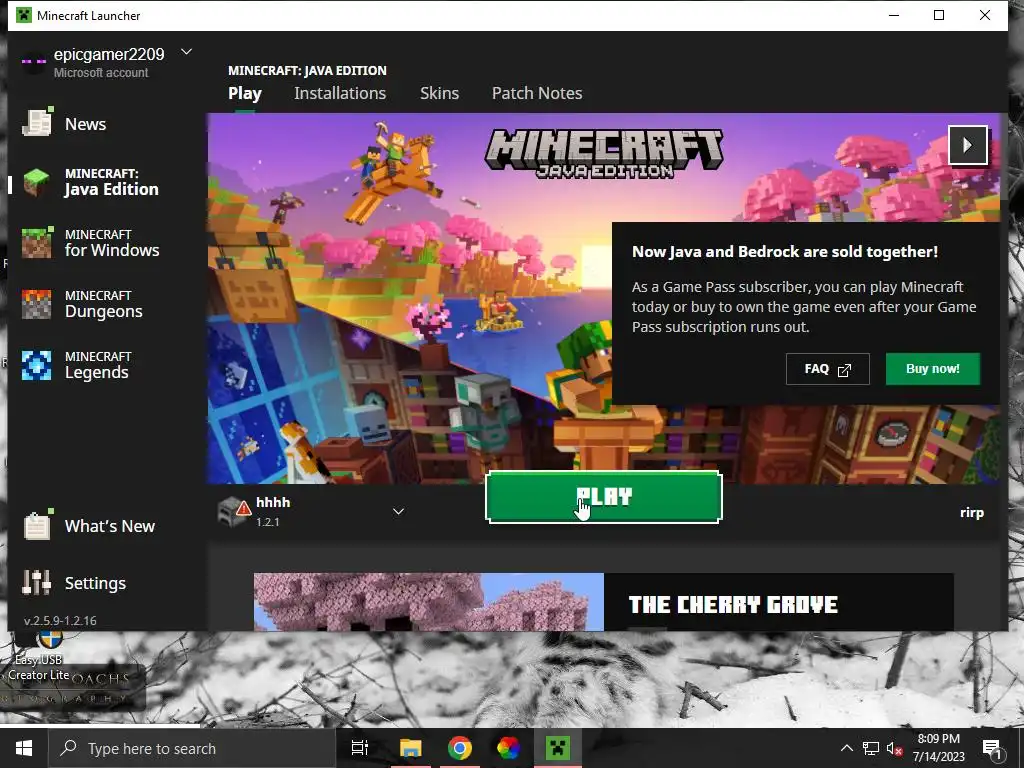Open What's New clipboard icon
Viewport: 1024px width, 768px height.
coord(37,525)
